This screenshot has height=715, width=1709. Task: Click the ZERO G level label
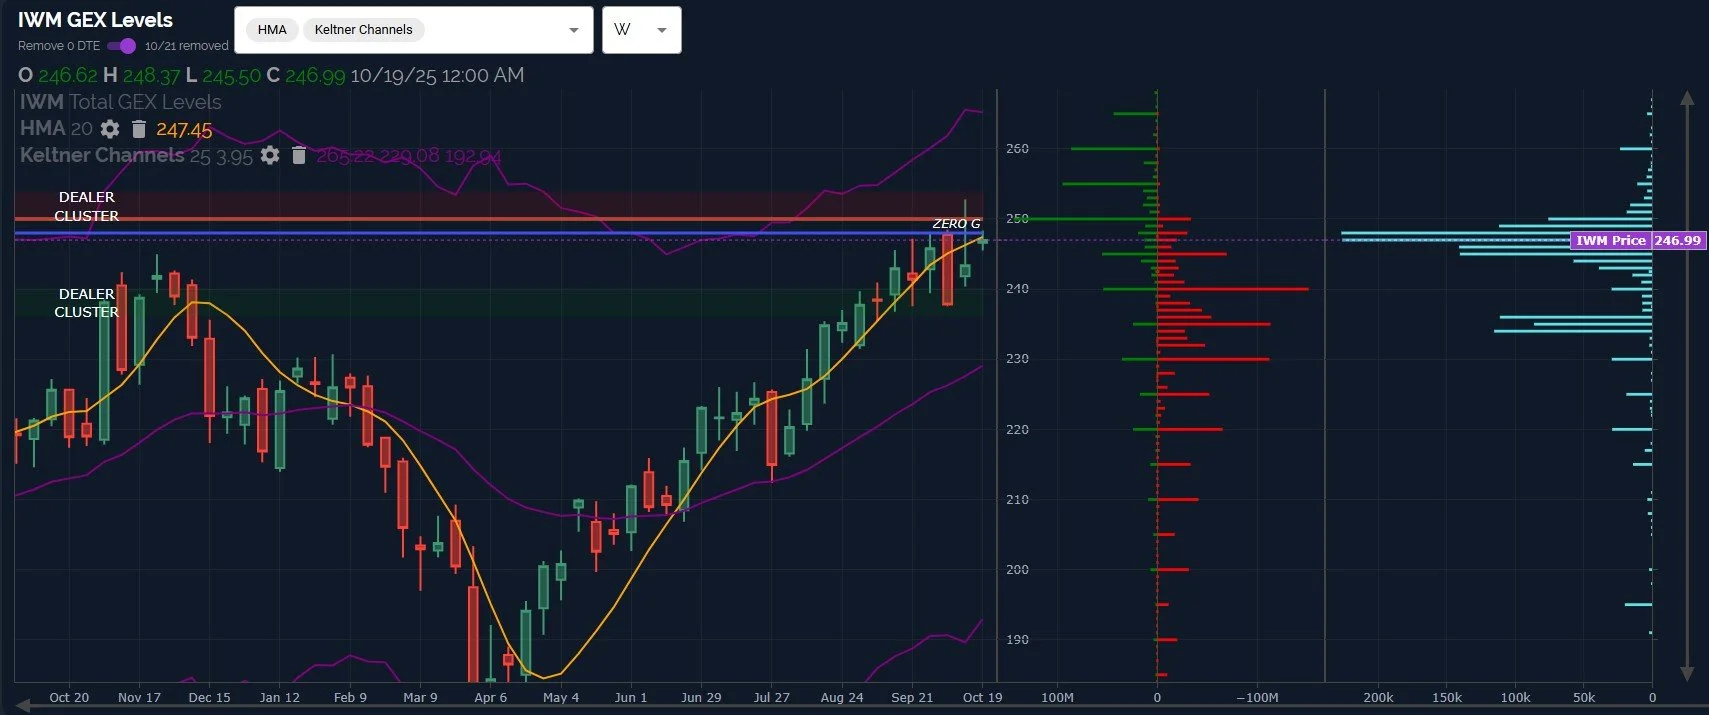(x=956, y=224)
